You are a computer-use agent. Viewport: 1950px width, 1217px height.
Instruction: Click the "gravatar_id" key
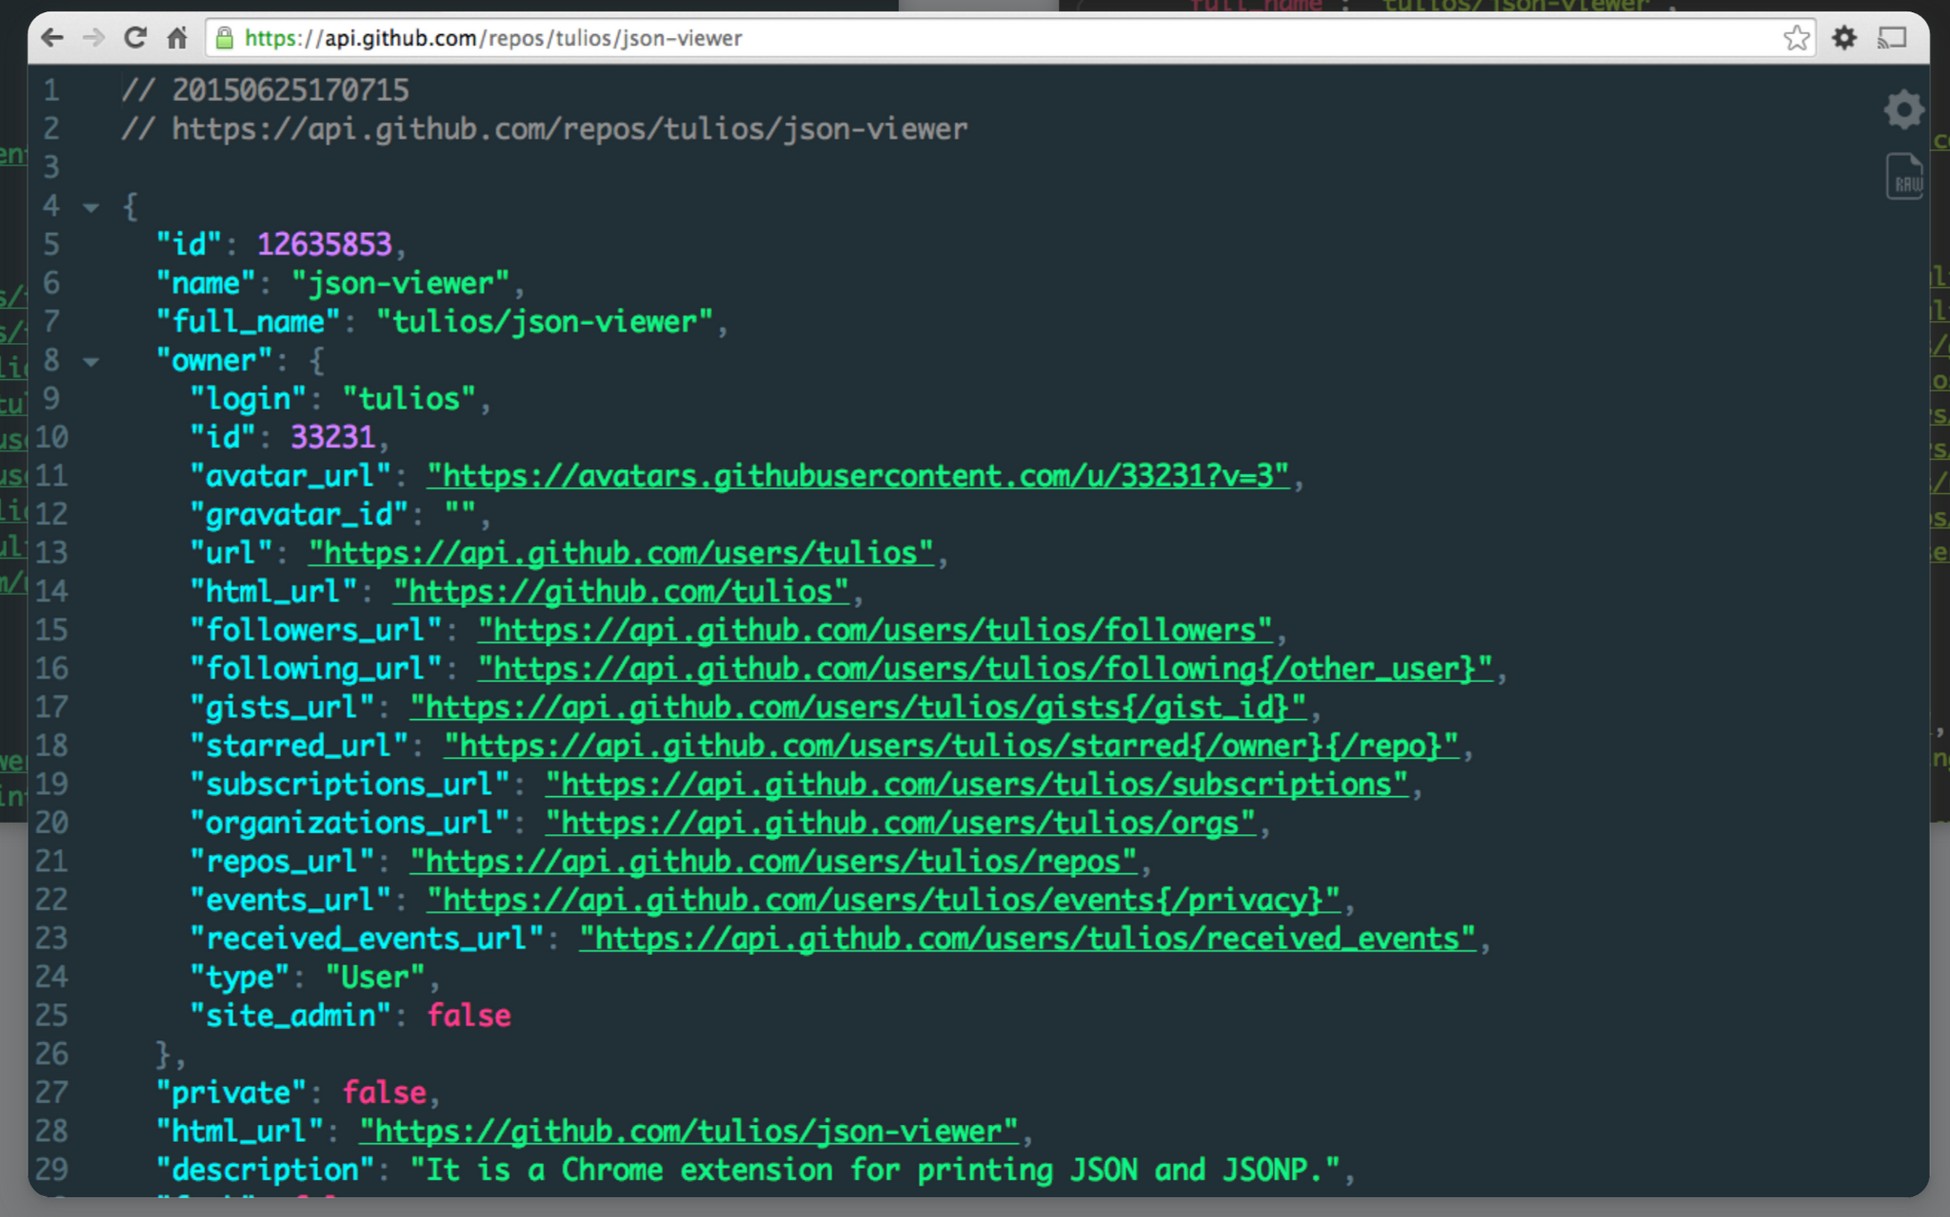point(299,514)
